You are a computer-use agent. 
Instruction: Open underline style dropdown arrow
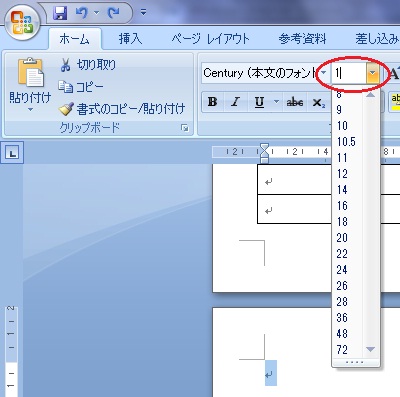coord(276,102)
